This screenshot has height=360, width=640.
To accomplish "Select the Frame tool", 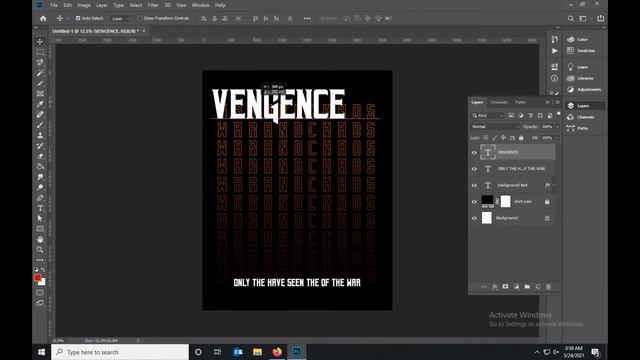I will pos(40,94).
